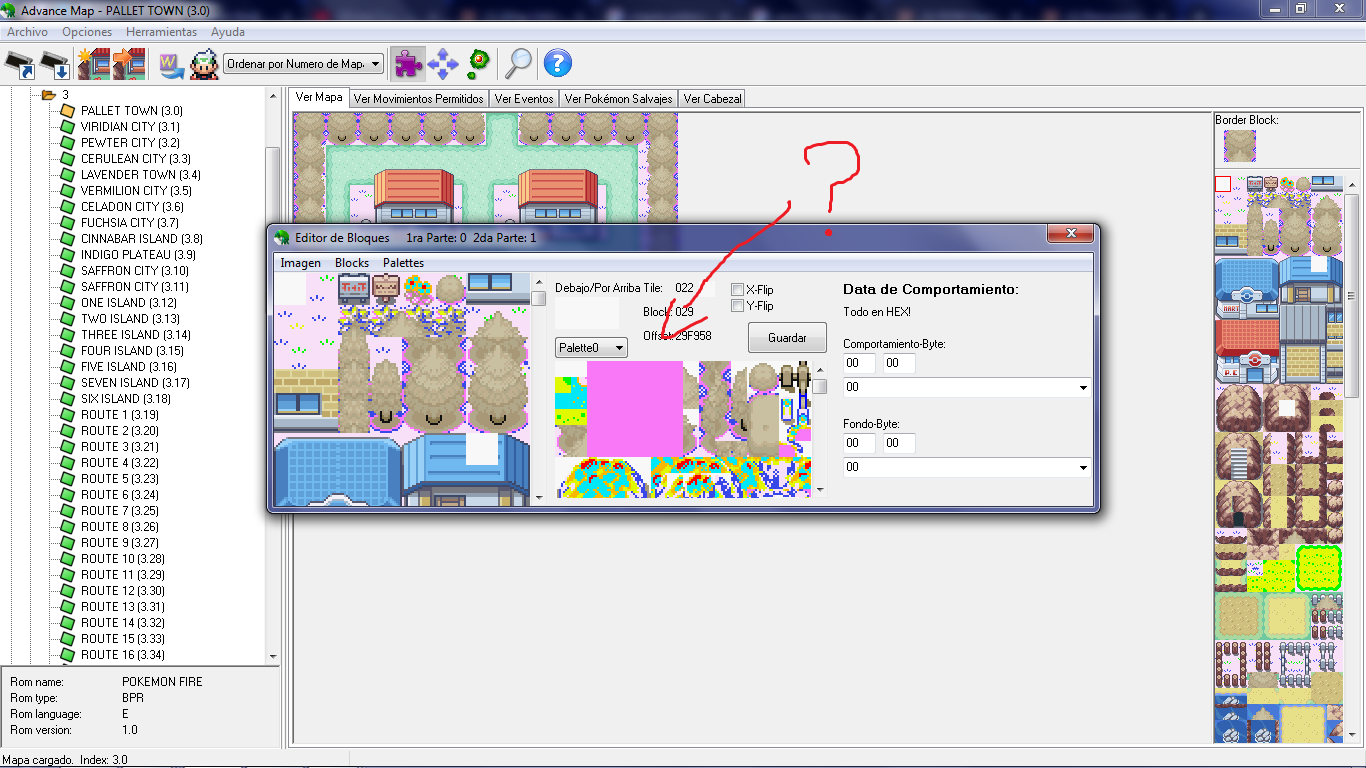This screenshot has height=768, width=1366.
Task: Select the purple puzzle piece block editor
Action: pos(407,64)
